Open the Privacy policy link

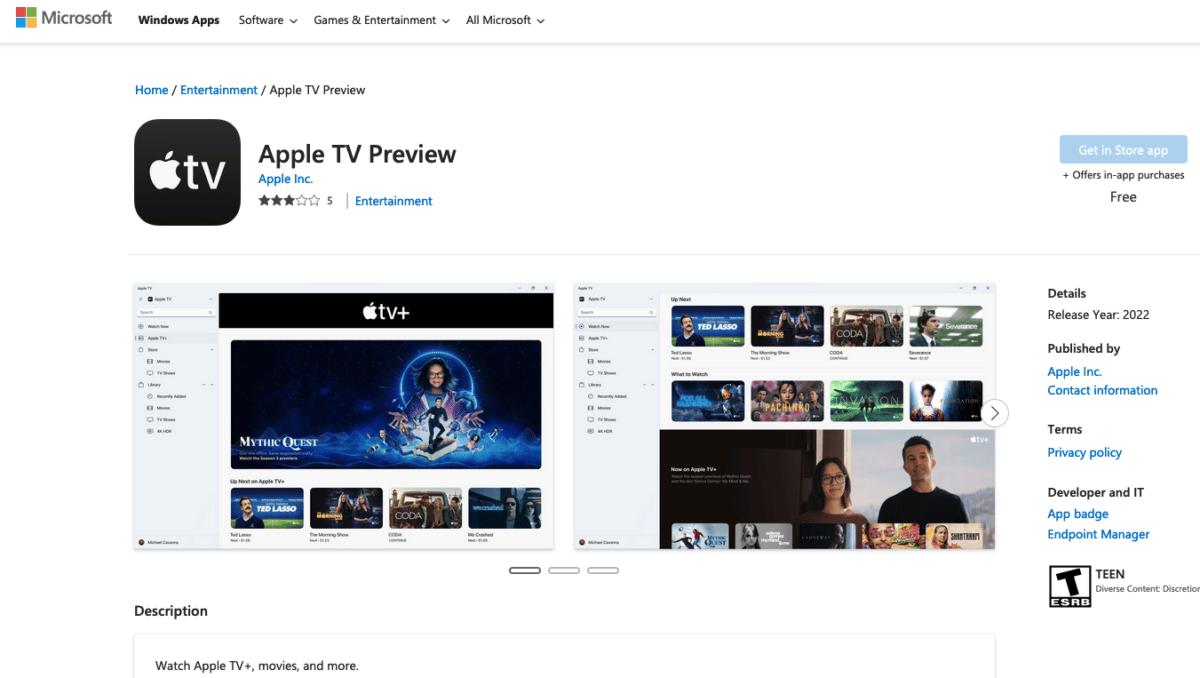point(1084,453)
